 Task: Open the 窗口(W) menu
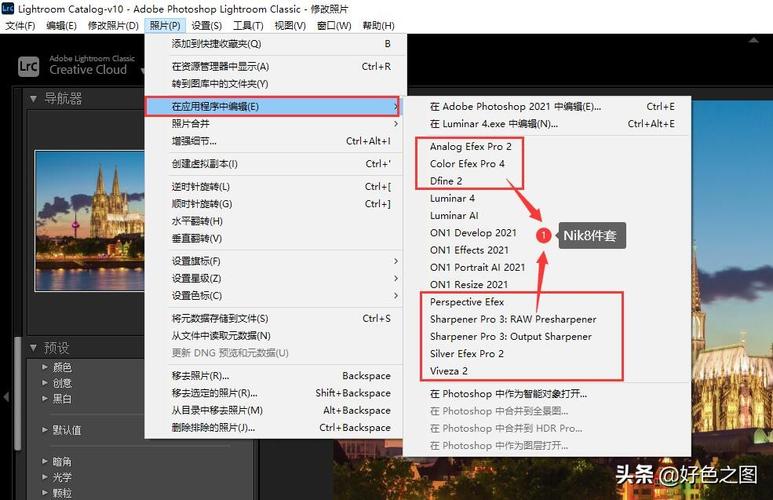coord(334,26)
